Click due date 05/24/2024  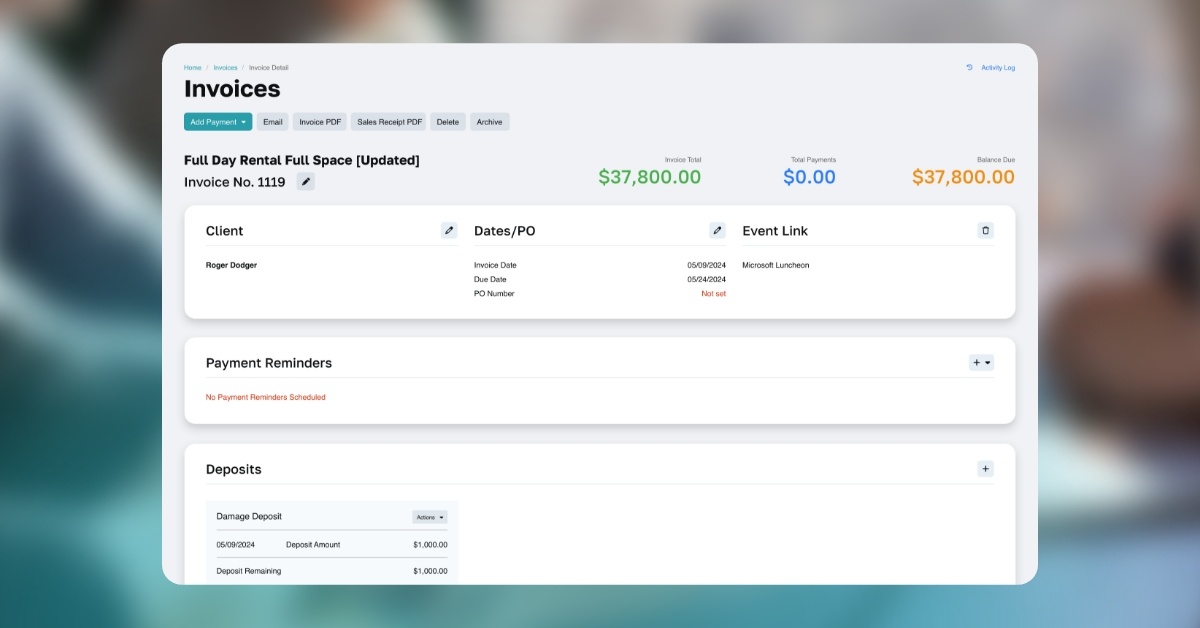pyautogui.click(x=707, y=279)
